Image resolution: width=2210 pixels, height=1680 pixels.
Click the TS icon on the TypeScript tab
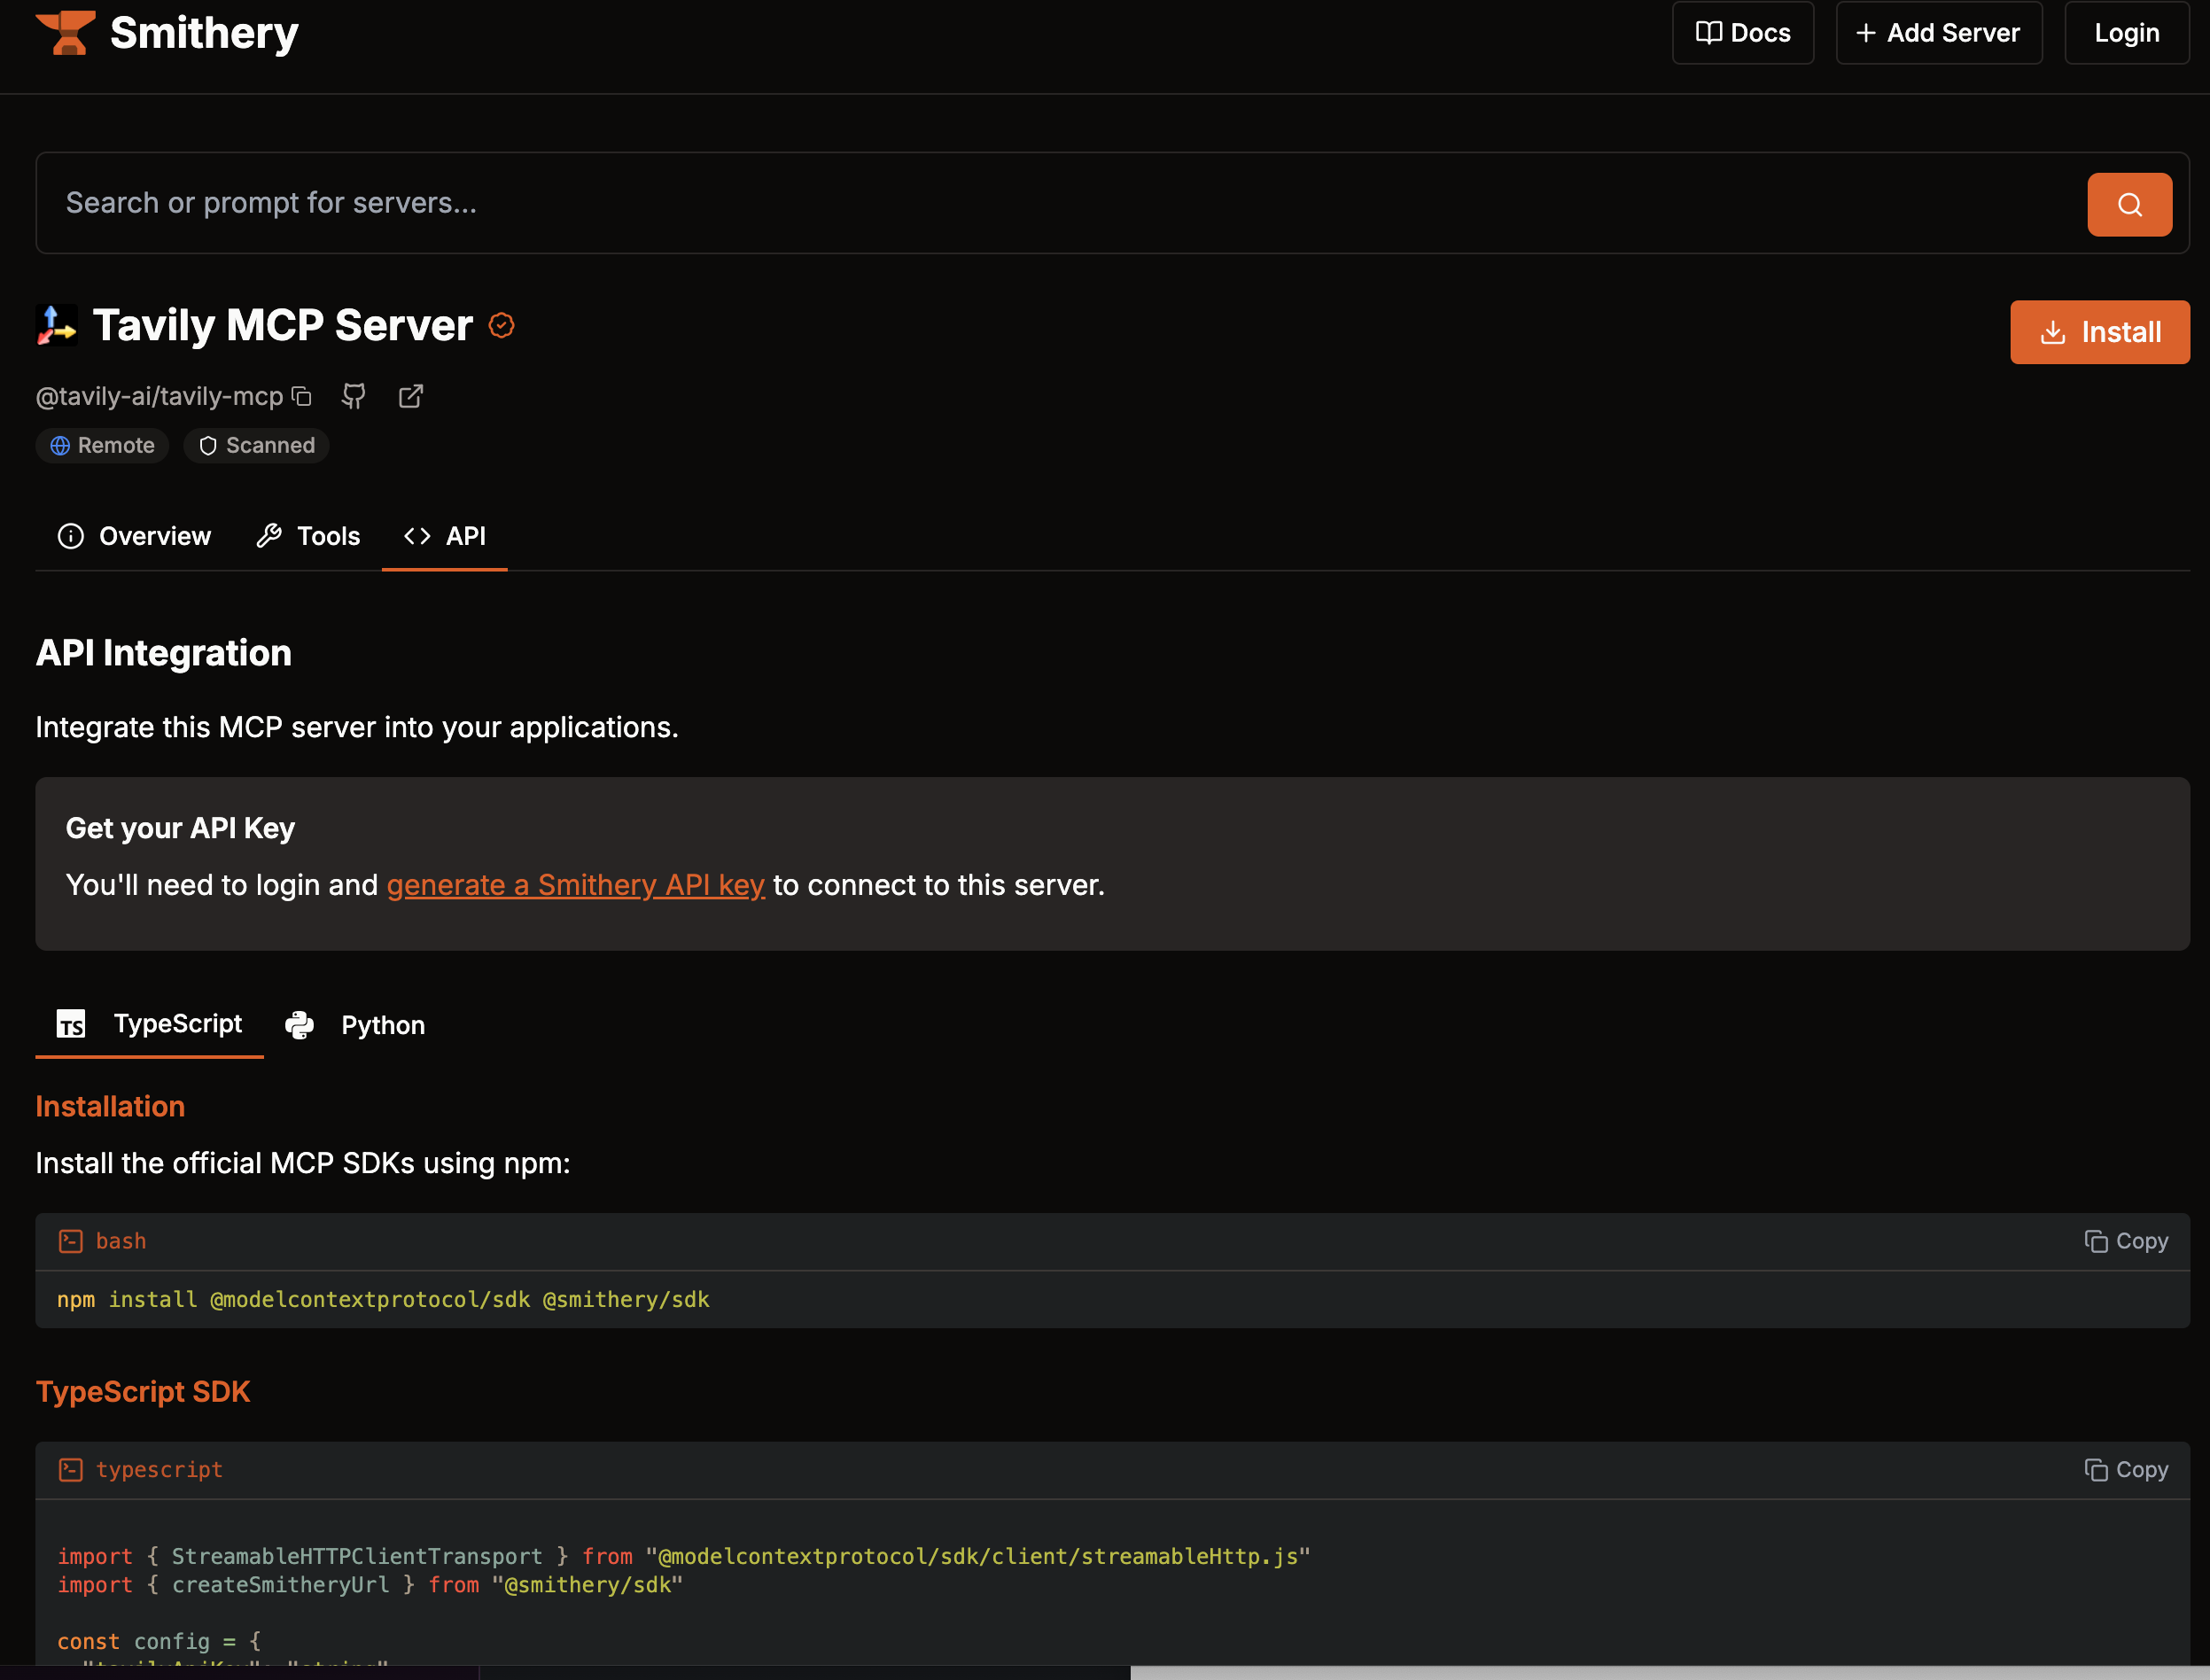71,1024
